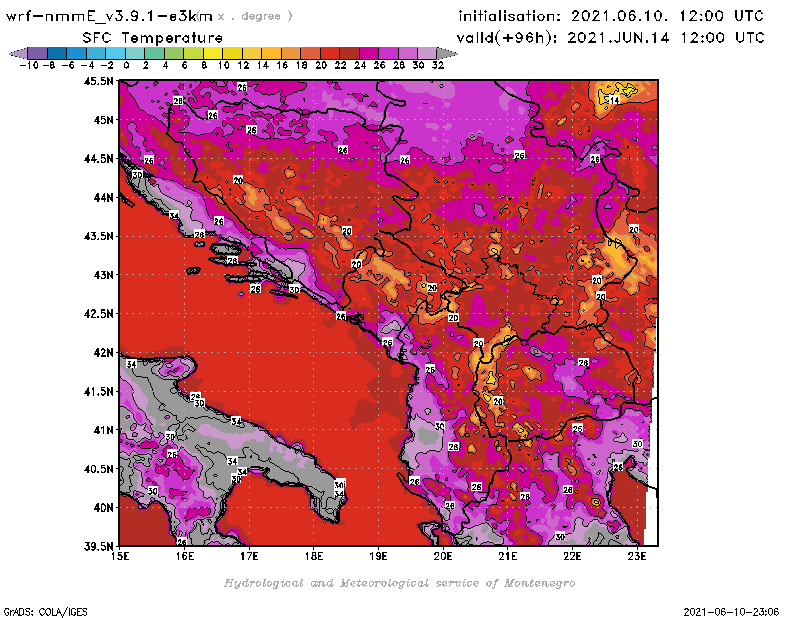Click the '20E' longitude label
800x618 pixels.
click(443, 556)
